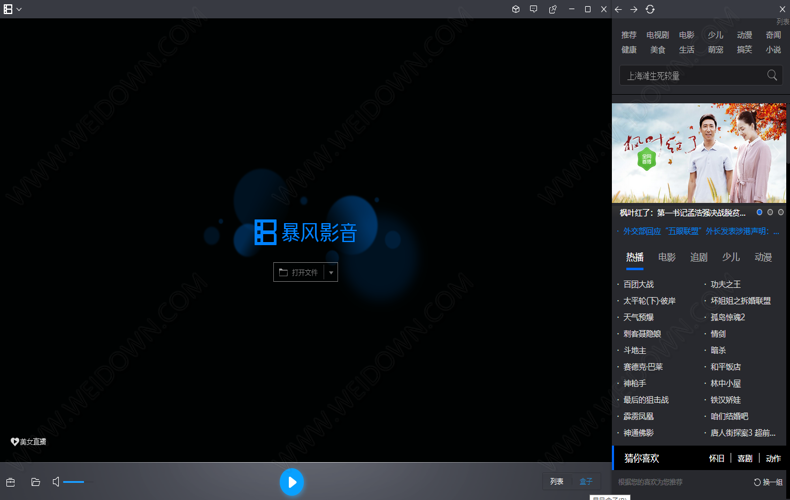790x500 pixels.
Task: Play 林中小屋 from the list
Action: coord(726,384)
